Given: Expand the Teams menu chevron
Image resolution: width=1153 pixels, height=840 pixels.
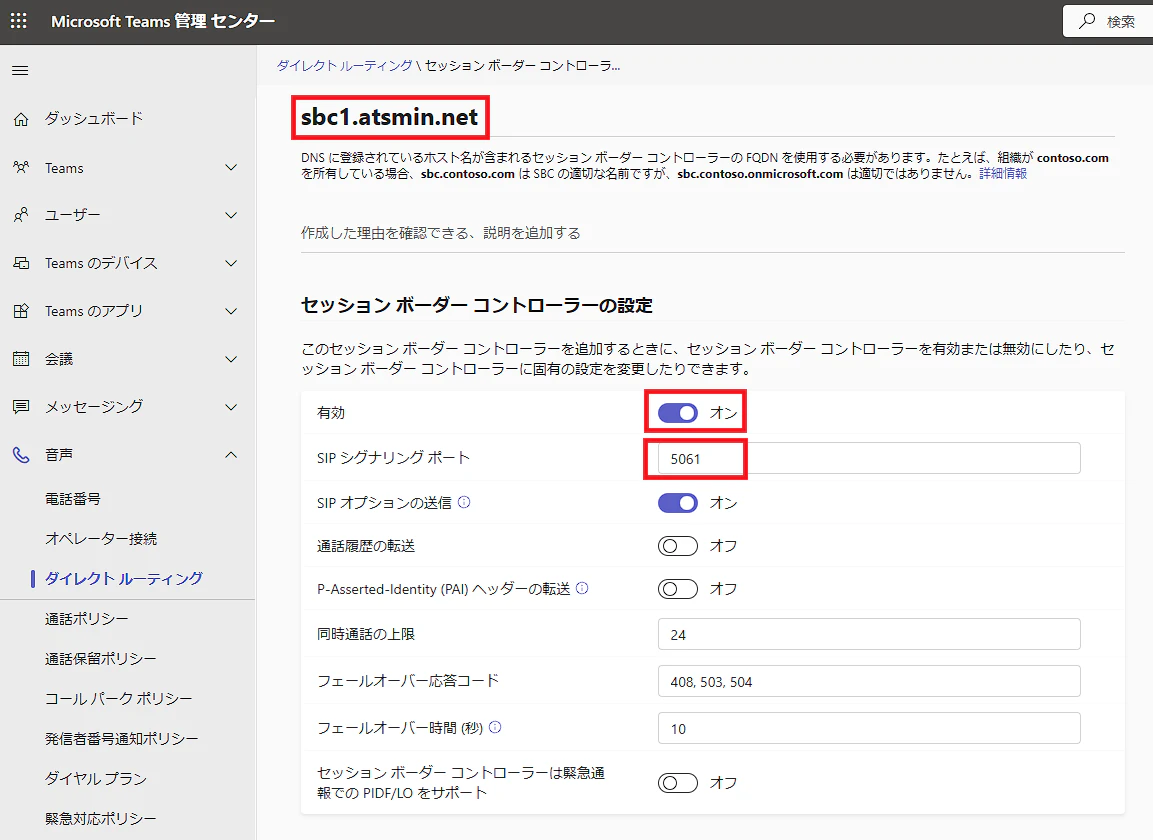Looking at the screenshot, I should click(231, 168).
